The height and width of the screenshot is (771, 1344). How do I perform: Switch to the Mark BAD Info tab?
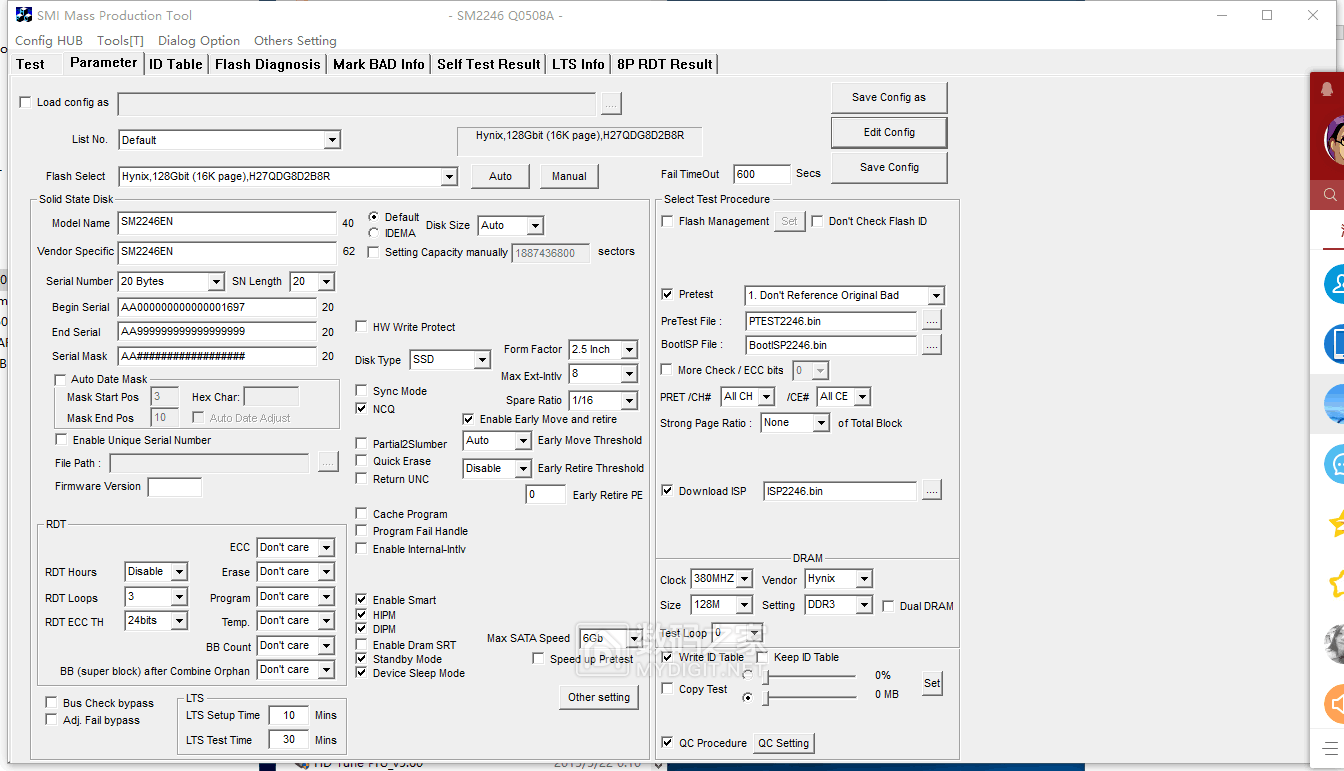(379, 64)
